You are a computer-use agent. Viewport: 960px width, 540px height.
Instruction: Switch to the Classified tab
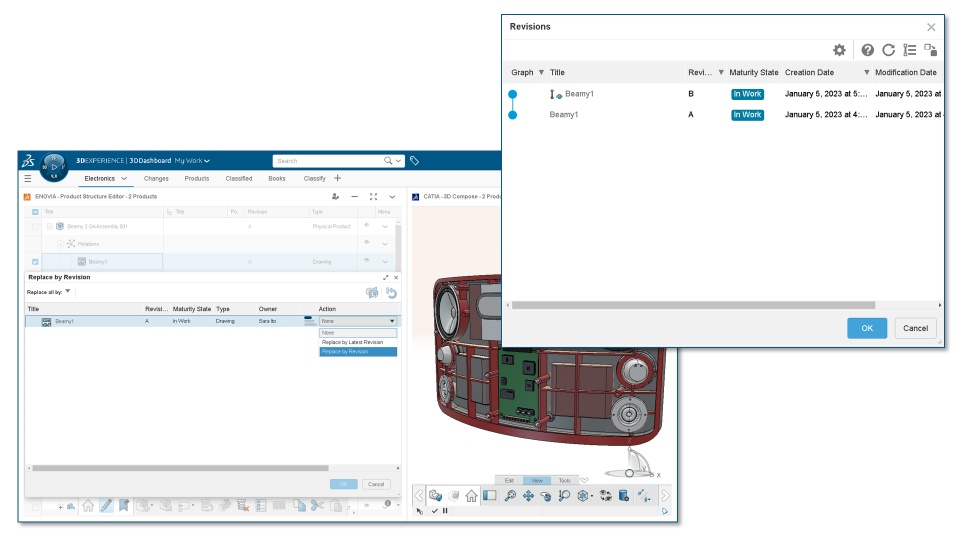click(x=239, y=179)
